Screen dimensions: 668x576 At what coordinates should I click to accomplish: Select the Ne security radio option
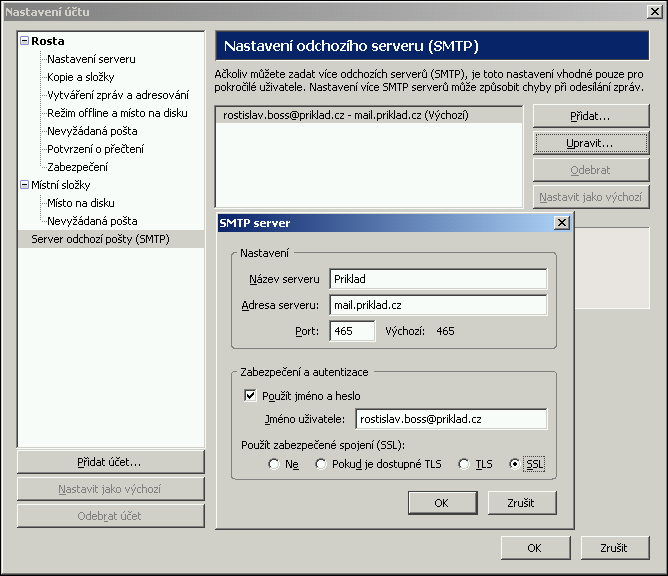tap(274, 464)
